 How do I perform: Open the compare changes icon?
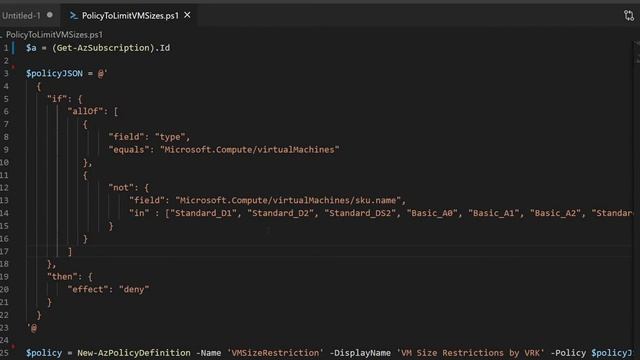tap(629, 16)
